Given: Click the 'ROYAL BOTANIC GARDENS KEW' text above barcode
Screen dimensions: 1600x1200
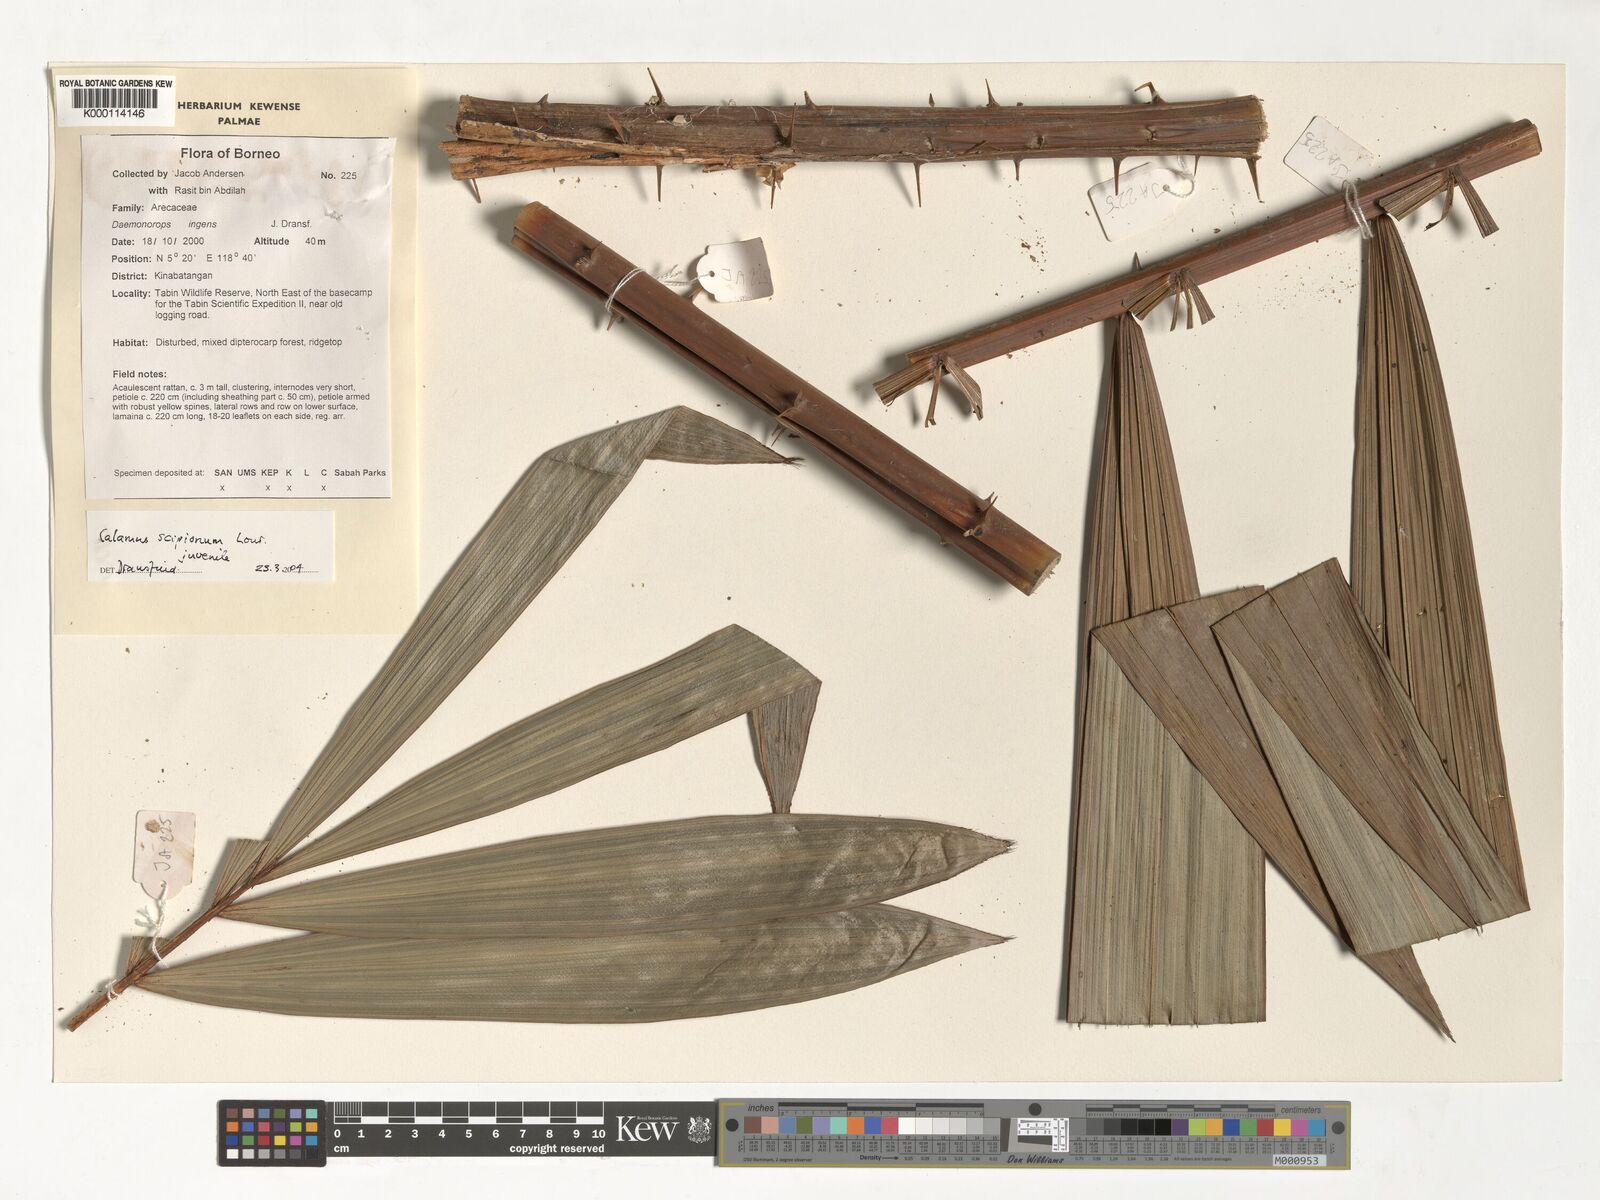Looking at the screenshot, I should 115,84.
